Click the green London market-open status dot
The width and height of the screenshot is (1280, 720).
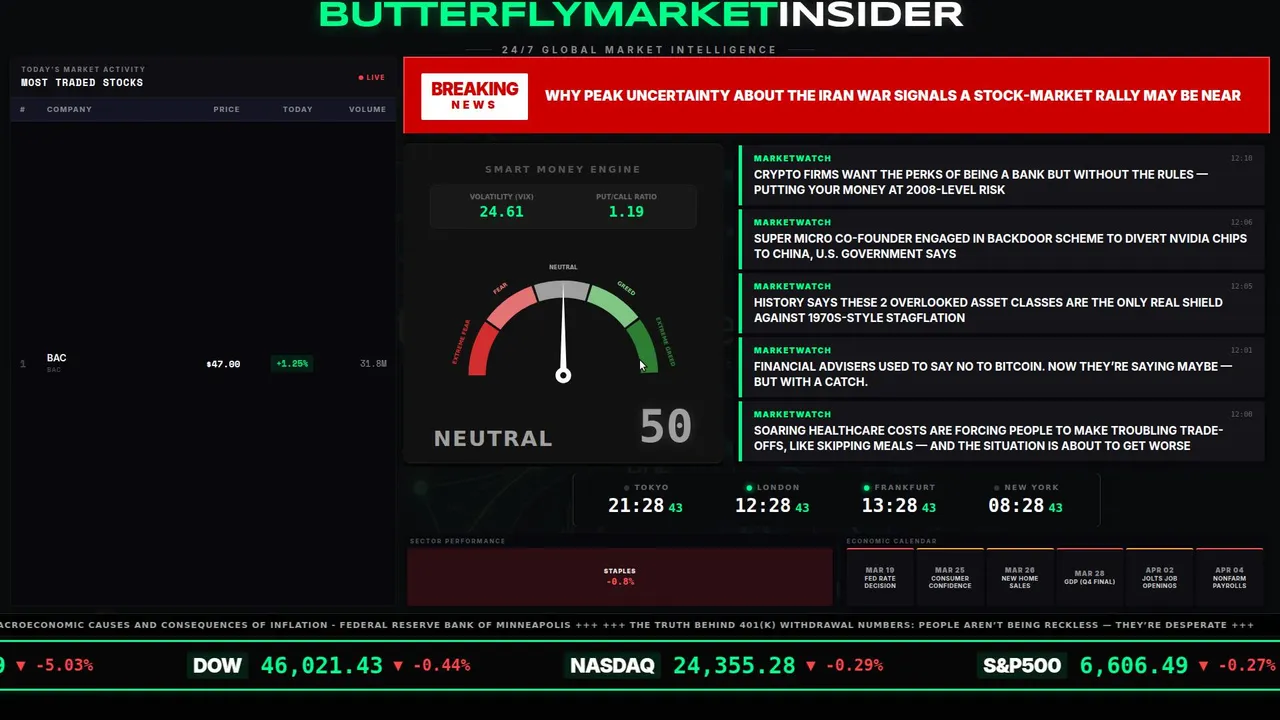[750, 488]
